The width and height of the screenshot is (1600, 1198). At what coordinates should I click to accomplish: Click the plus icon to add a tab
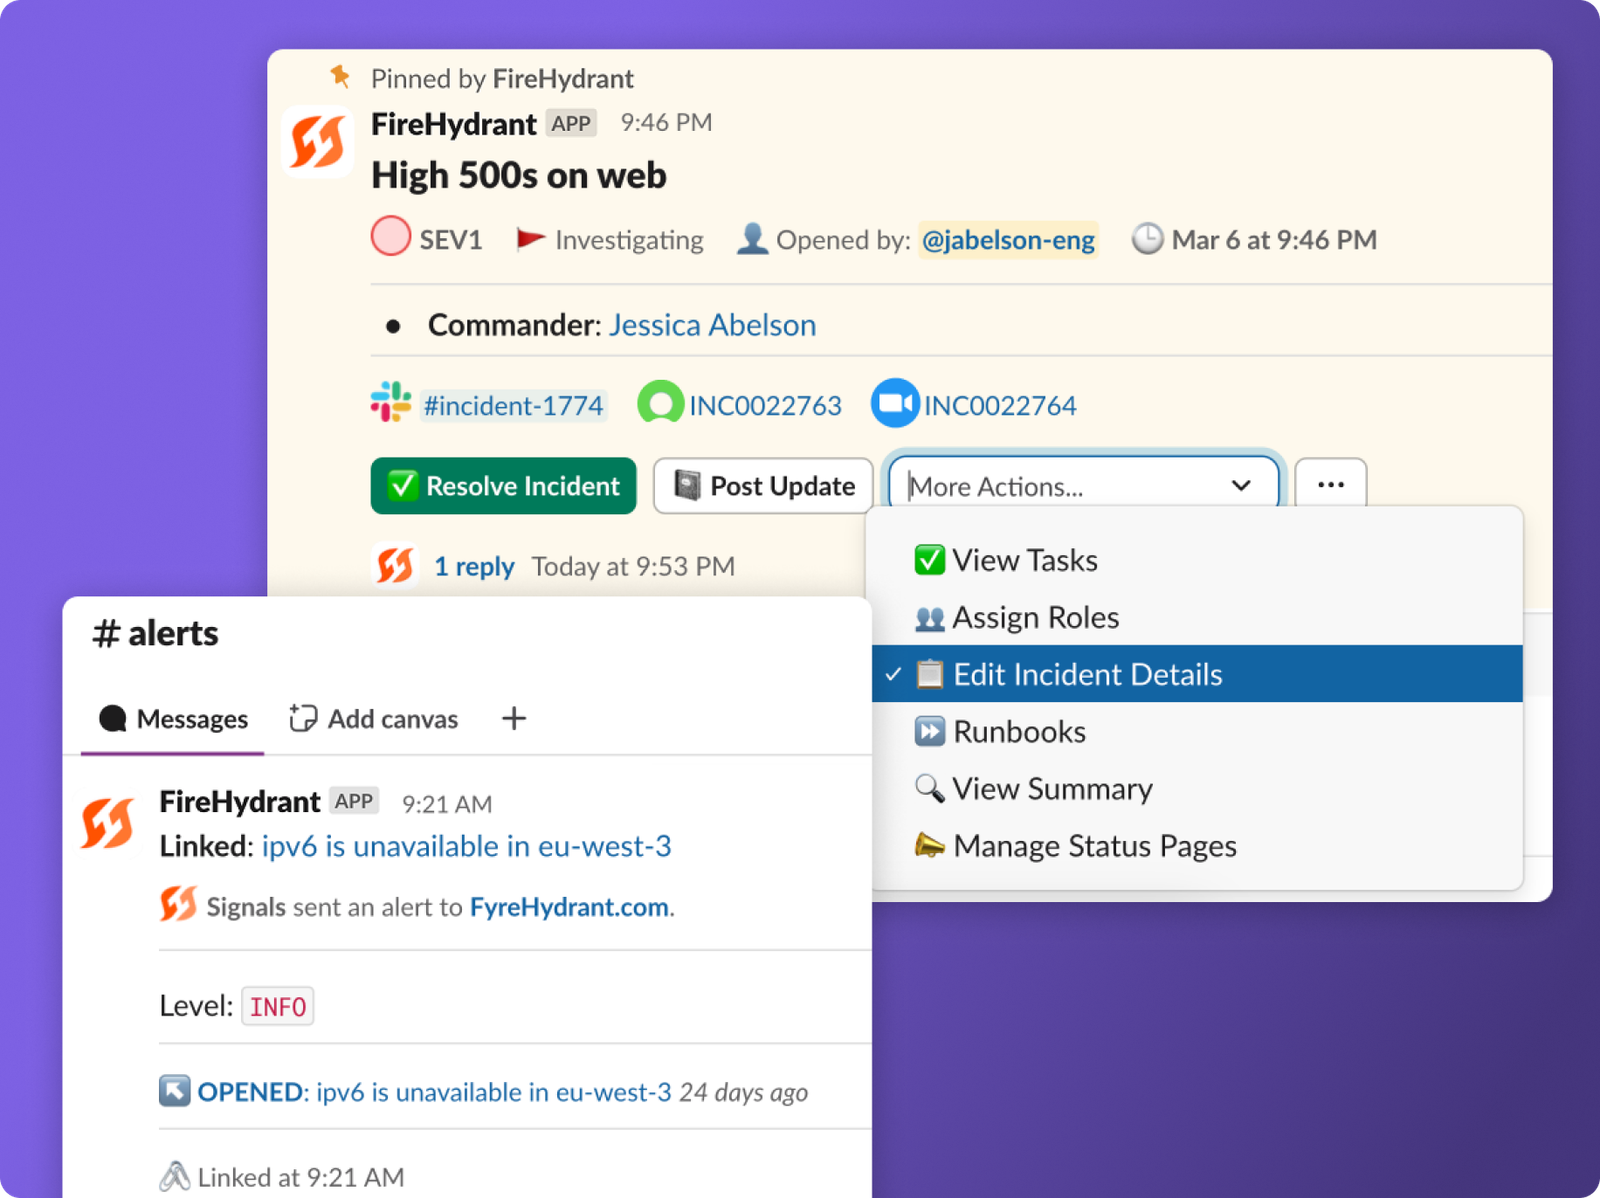point(514,718)
